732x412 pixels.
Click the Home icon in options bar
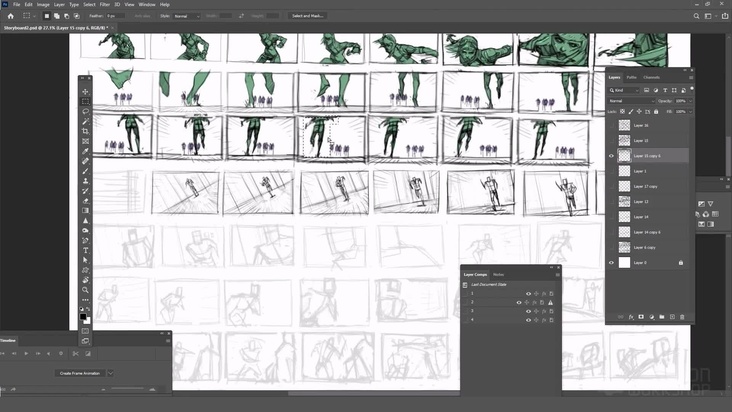point(11,16)
